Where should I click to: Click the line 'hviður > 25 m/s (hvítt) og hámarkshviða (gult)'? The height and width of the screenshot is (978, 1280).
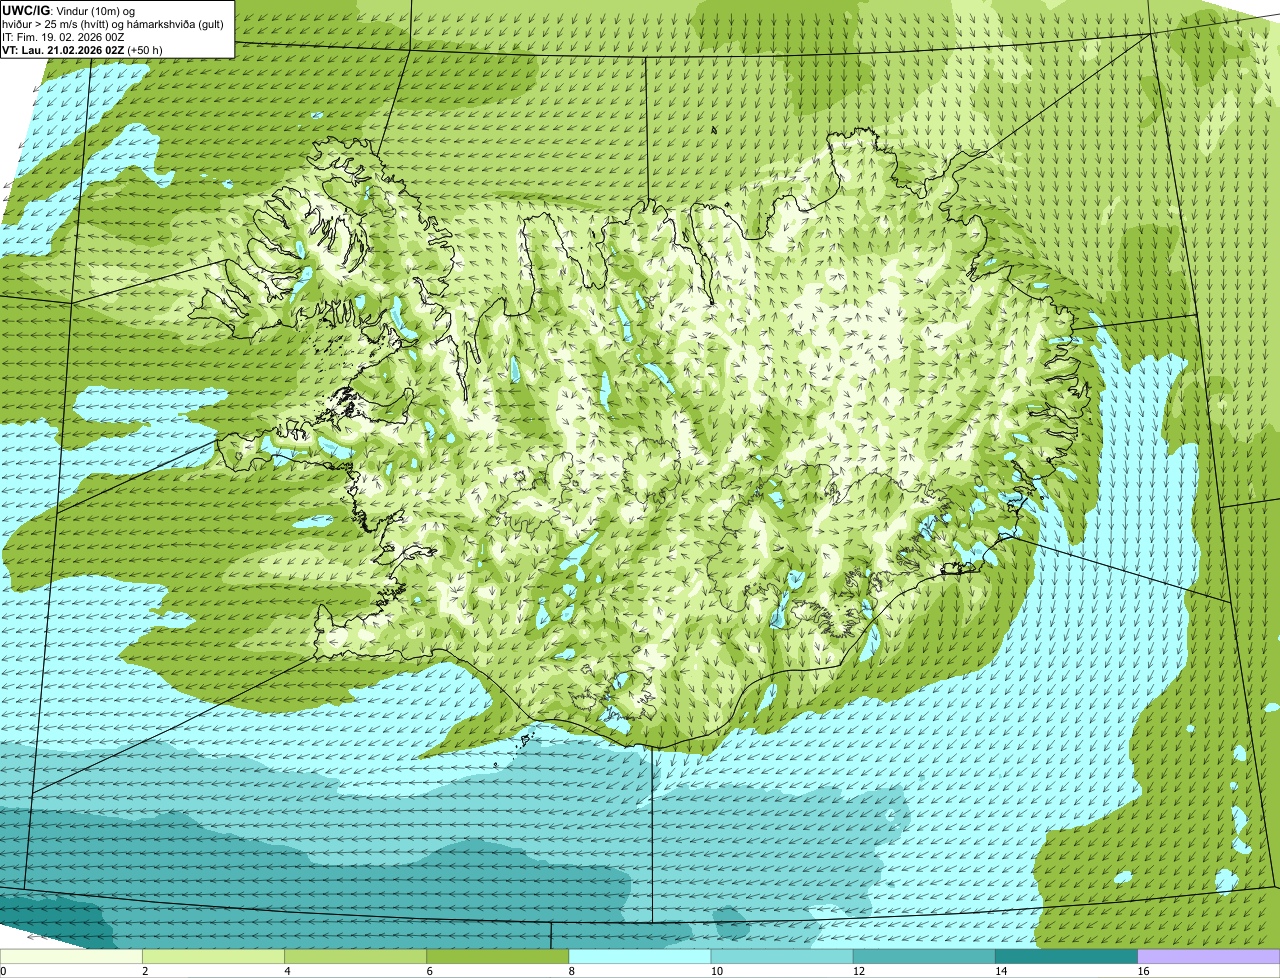(113, 23)
